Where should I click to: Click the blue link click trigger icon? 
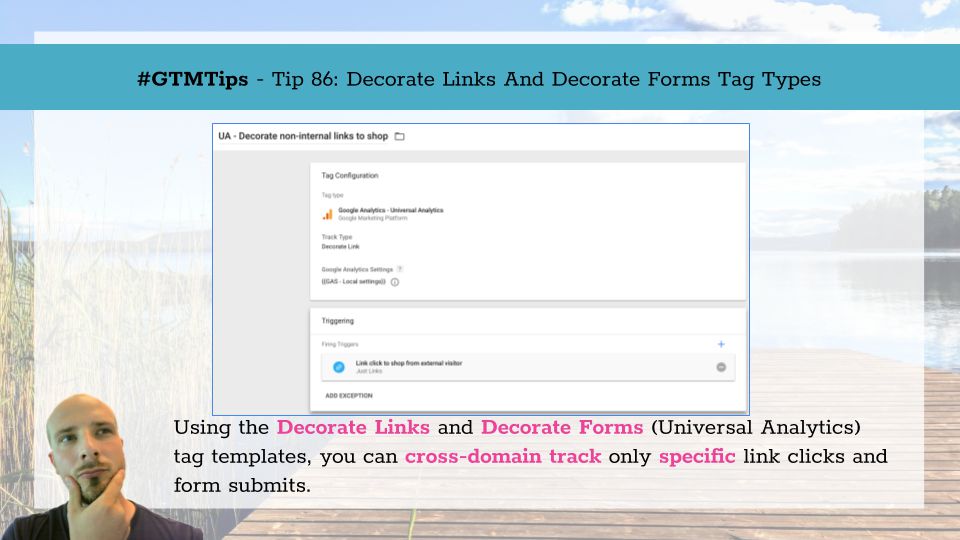click(x=339, y=367)
